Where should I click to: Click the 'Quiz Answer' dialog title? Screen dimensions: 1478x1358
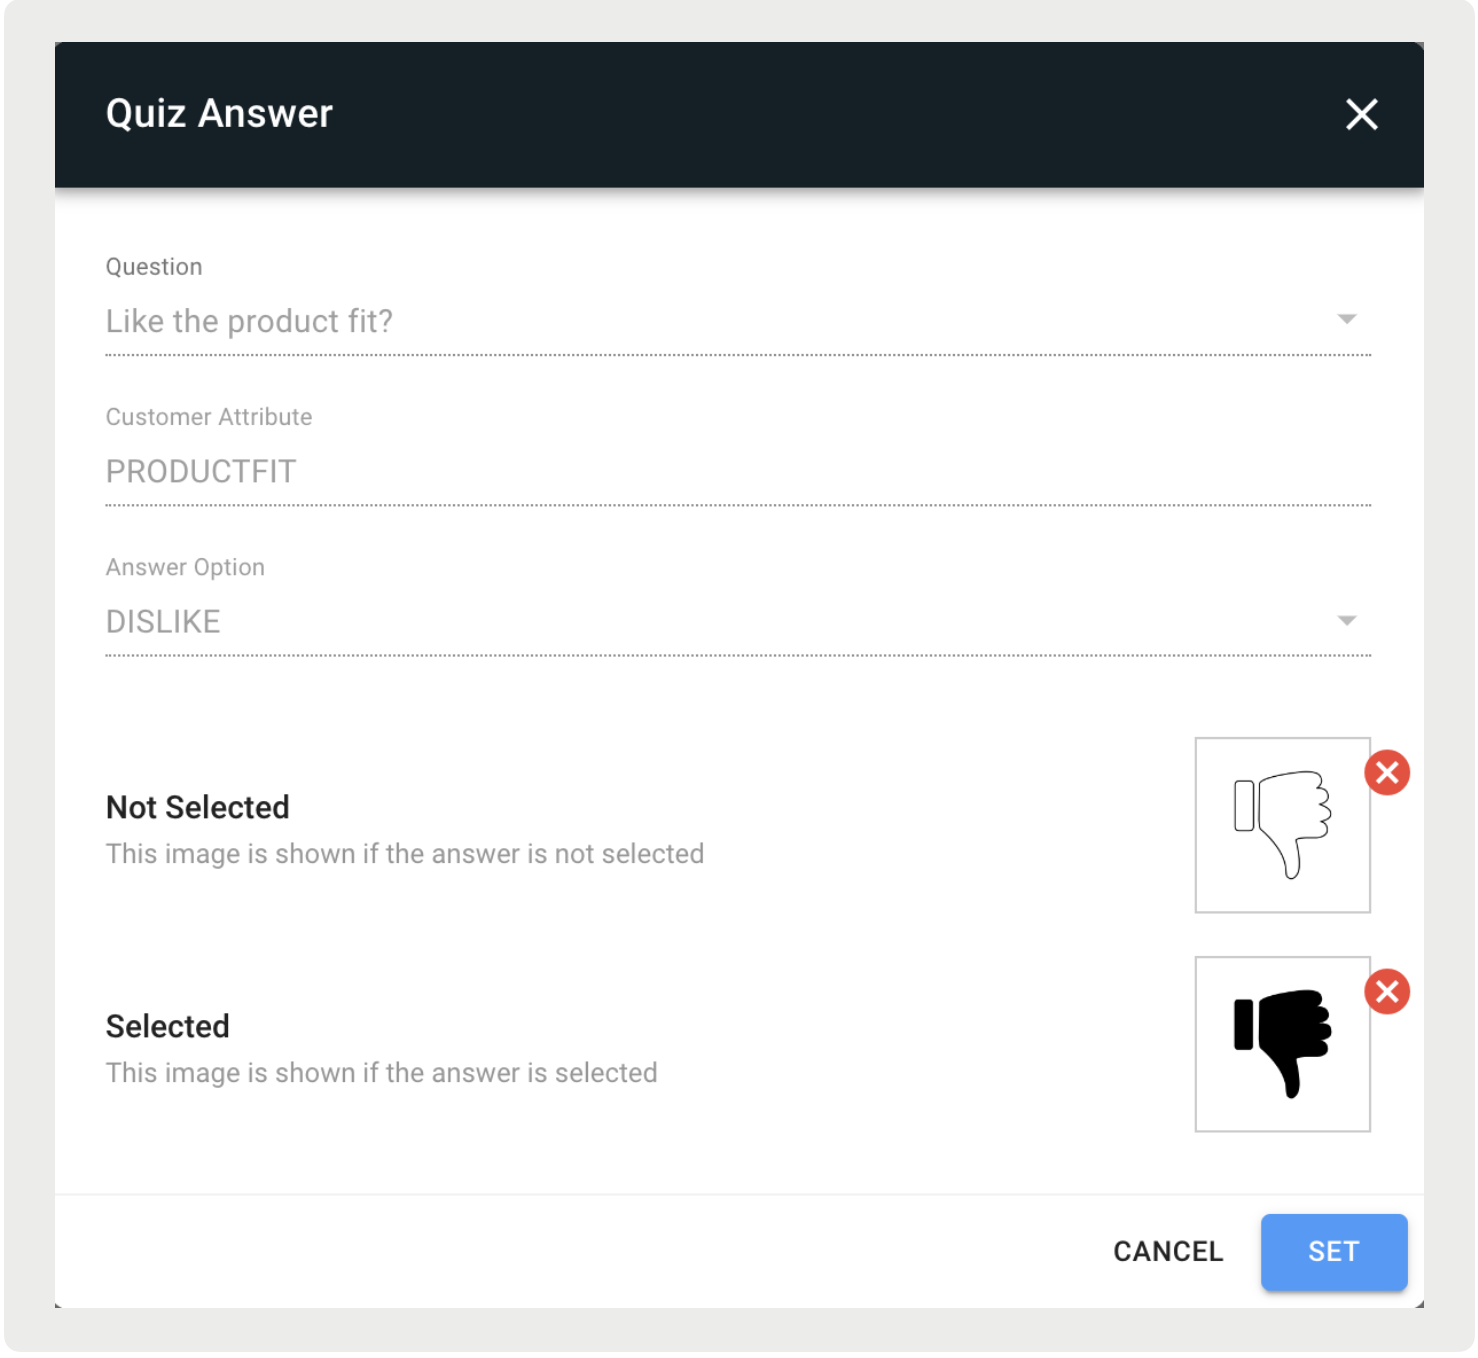point(219,114)
